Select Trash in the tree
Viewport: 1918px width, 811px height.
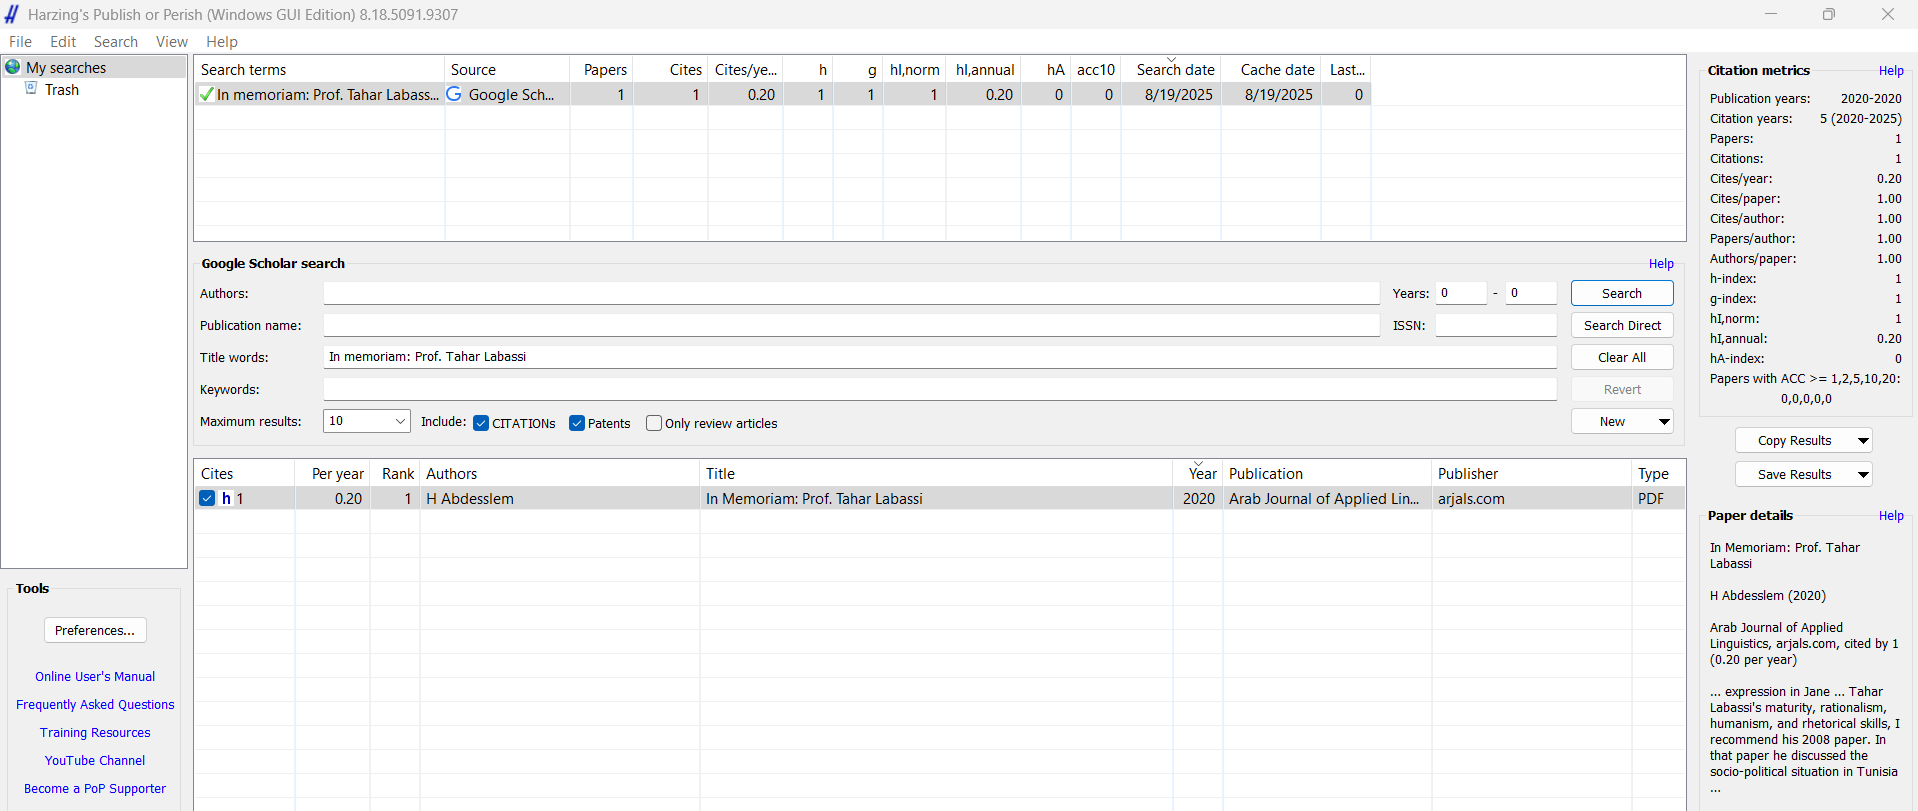click(x=62, y=89)
